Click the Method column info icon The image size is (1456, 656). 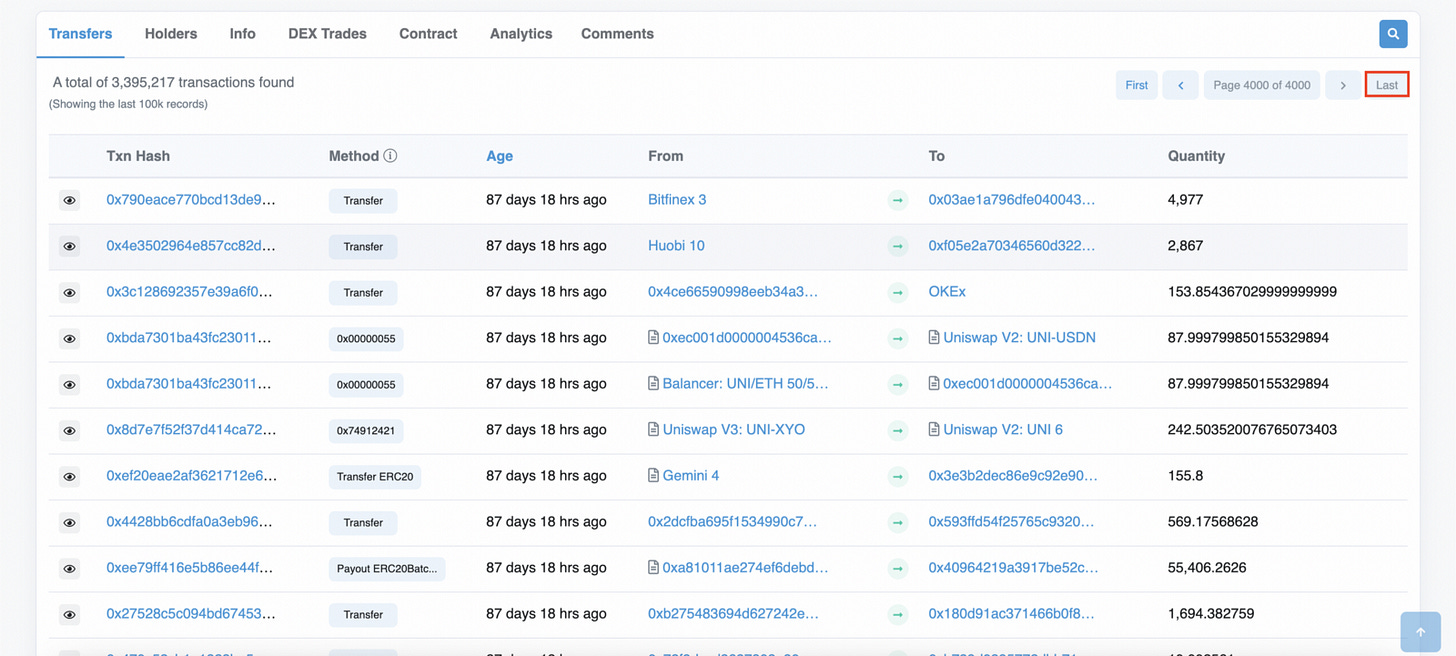click(x=390, y=156)
